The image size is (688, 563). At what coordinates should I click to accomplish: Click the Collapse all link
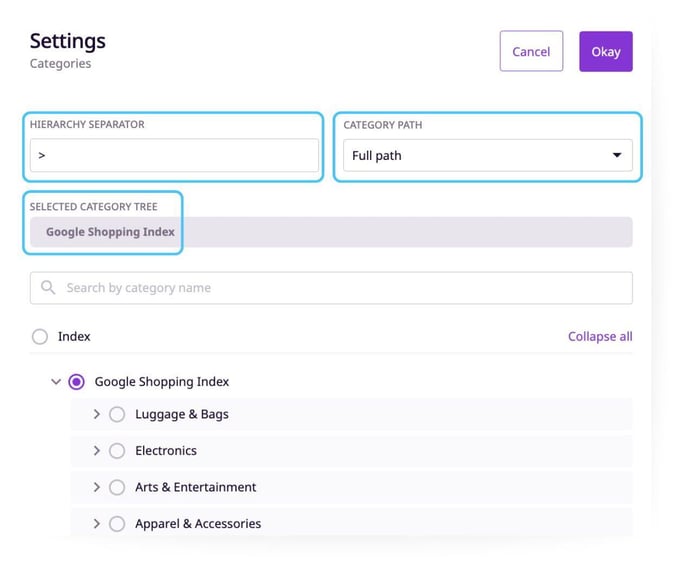(x=600, y=337)
